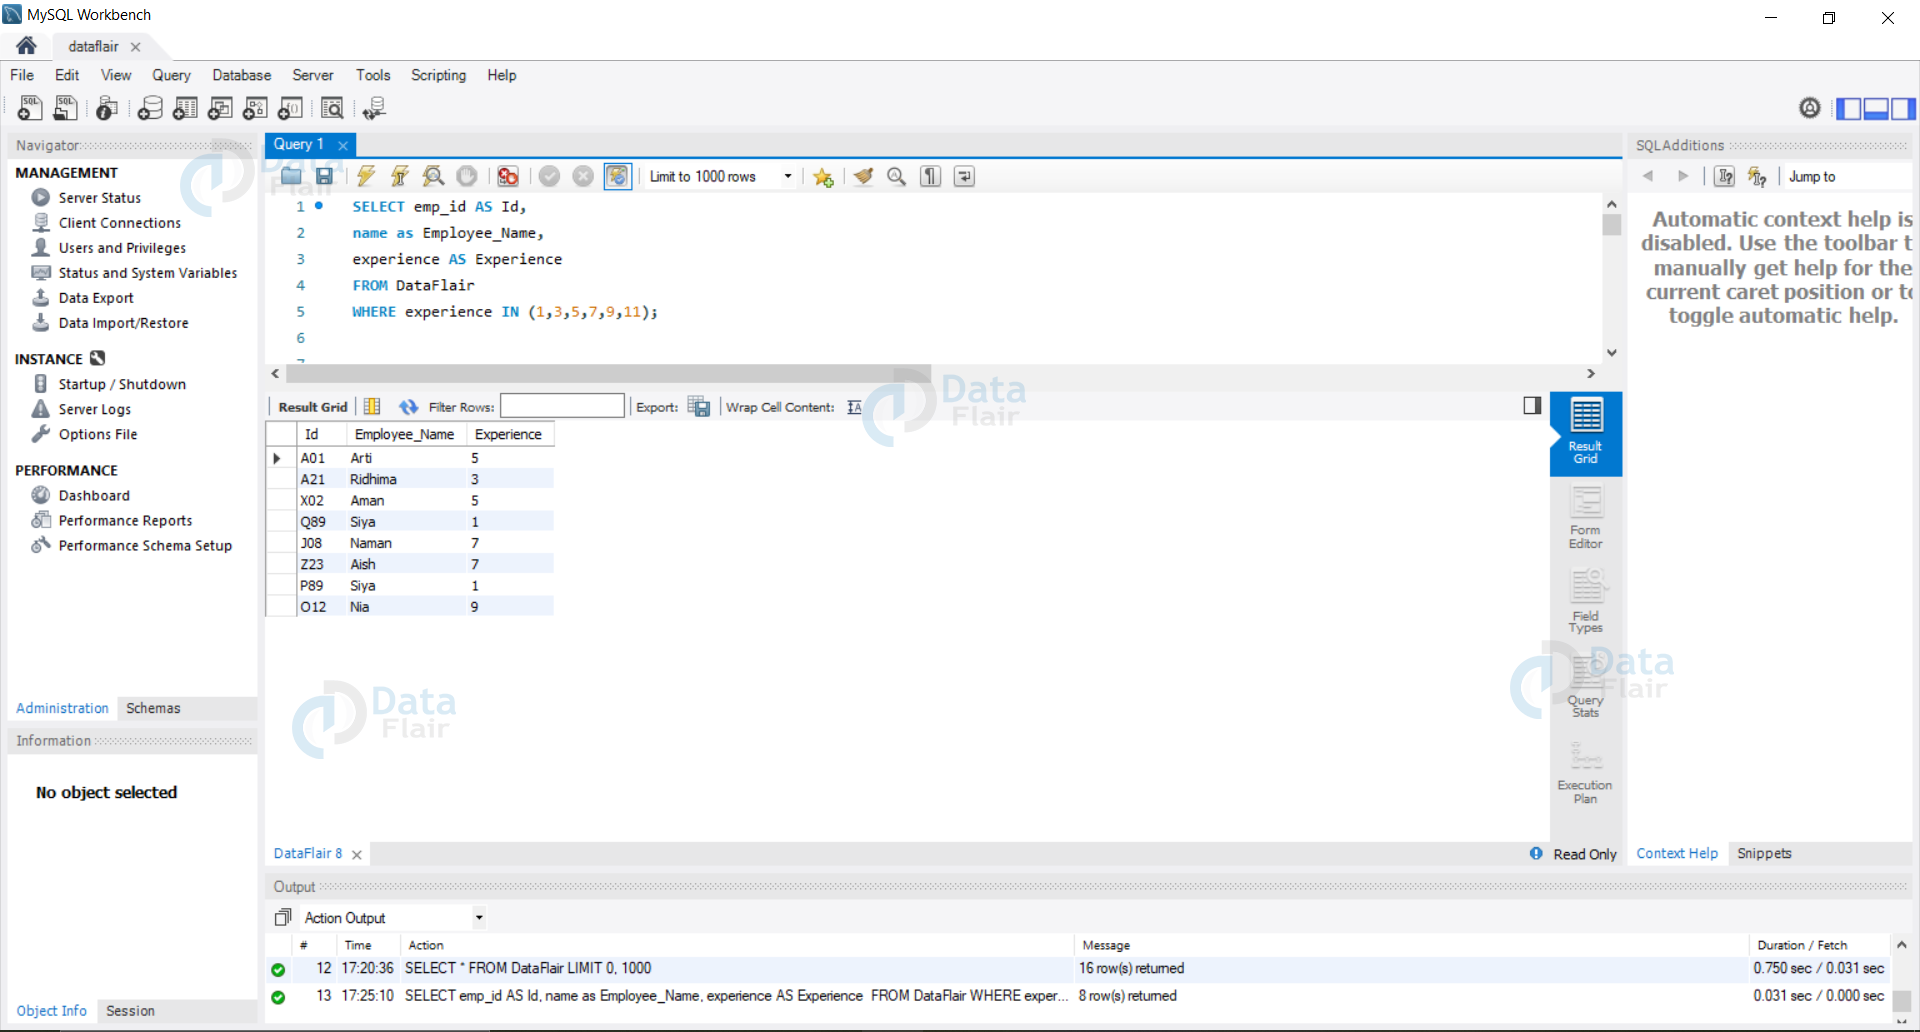Open Performance Reports

click(125, 521)
